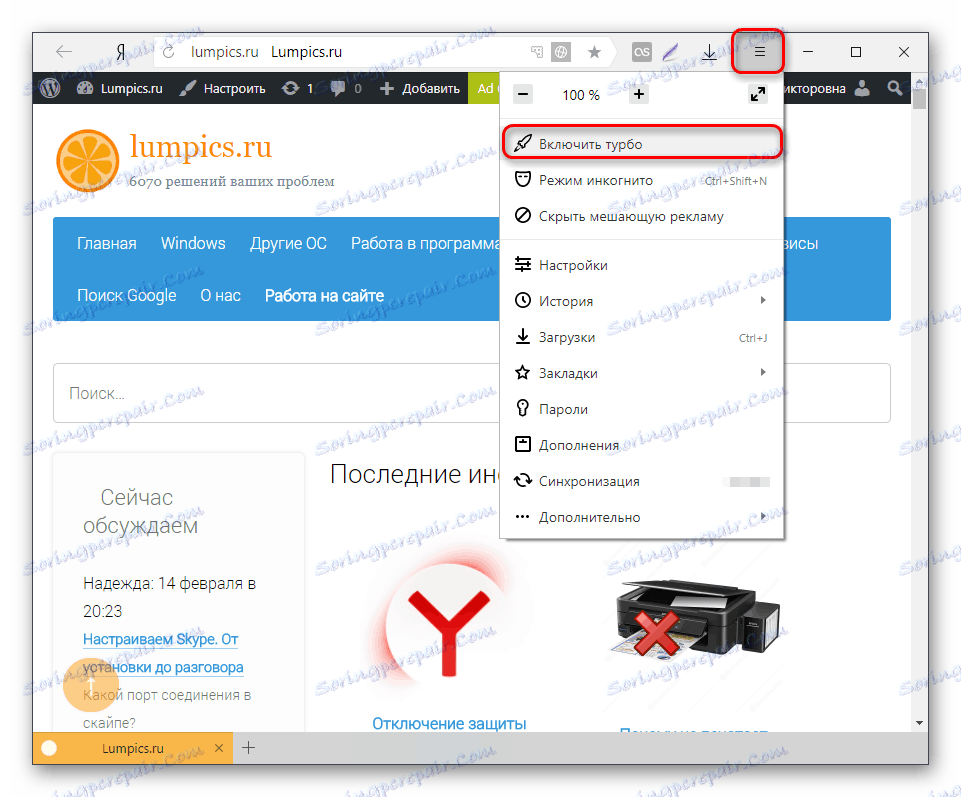961x797 pixels.
Task: Open the admin bar search magnifier
Action: click(895, 88)
